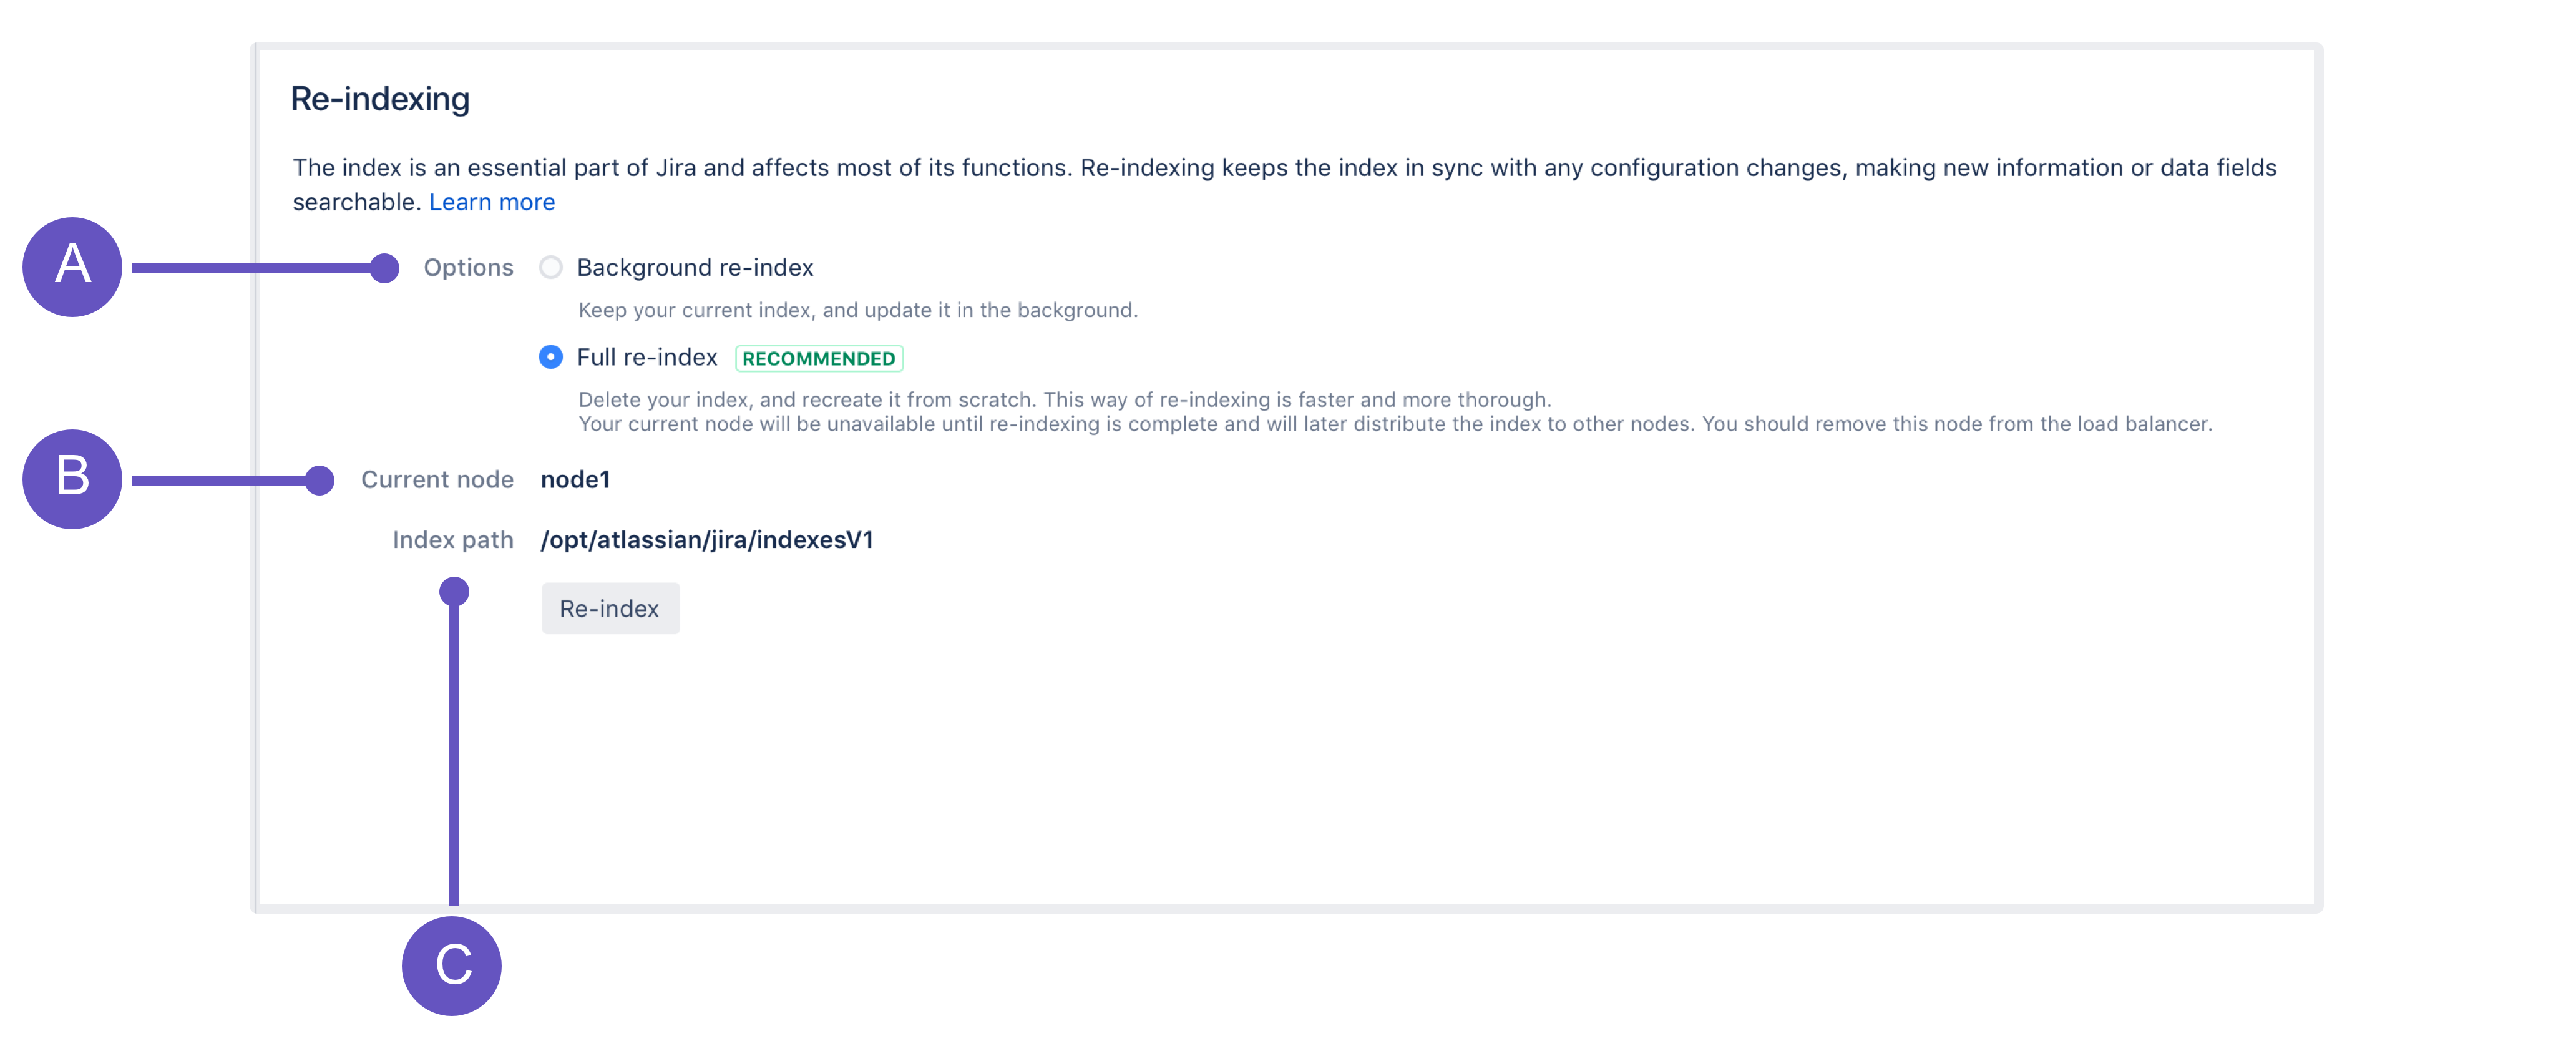
Task: Click the 'Keep your current index' description
Action: click(857, 310)
